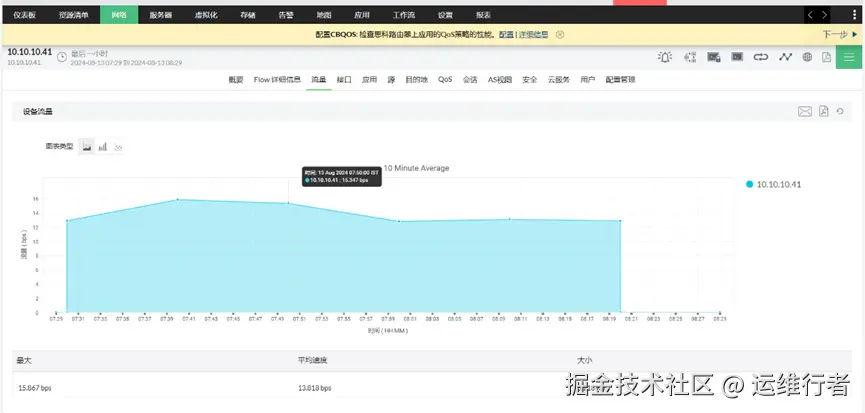This screenshot has width=865, height=413.
Task: Export page via header PDF icon
Action: [x=826, y=57]
